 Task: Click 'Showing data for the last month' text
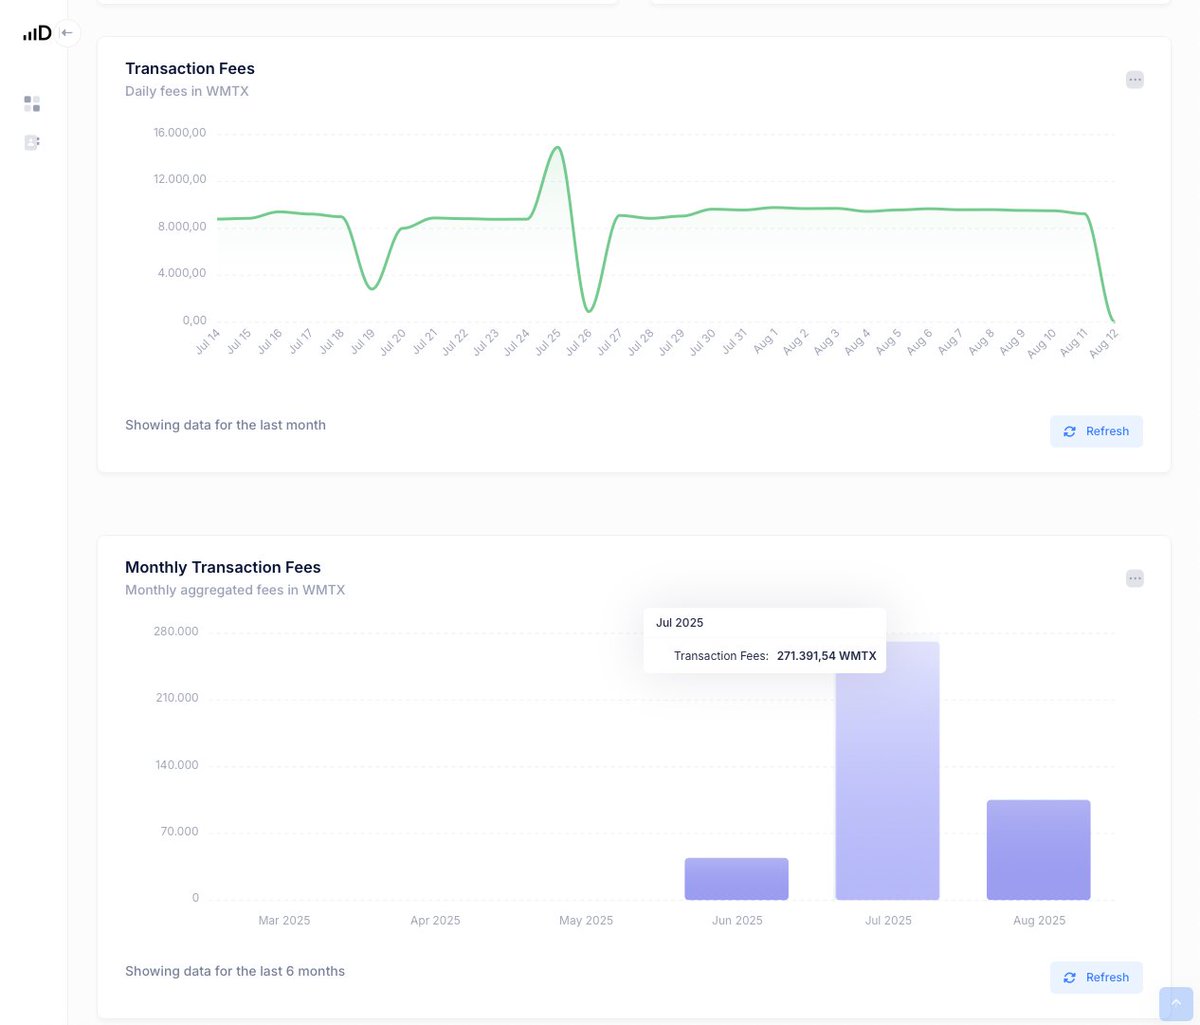[x=225, y=425]
